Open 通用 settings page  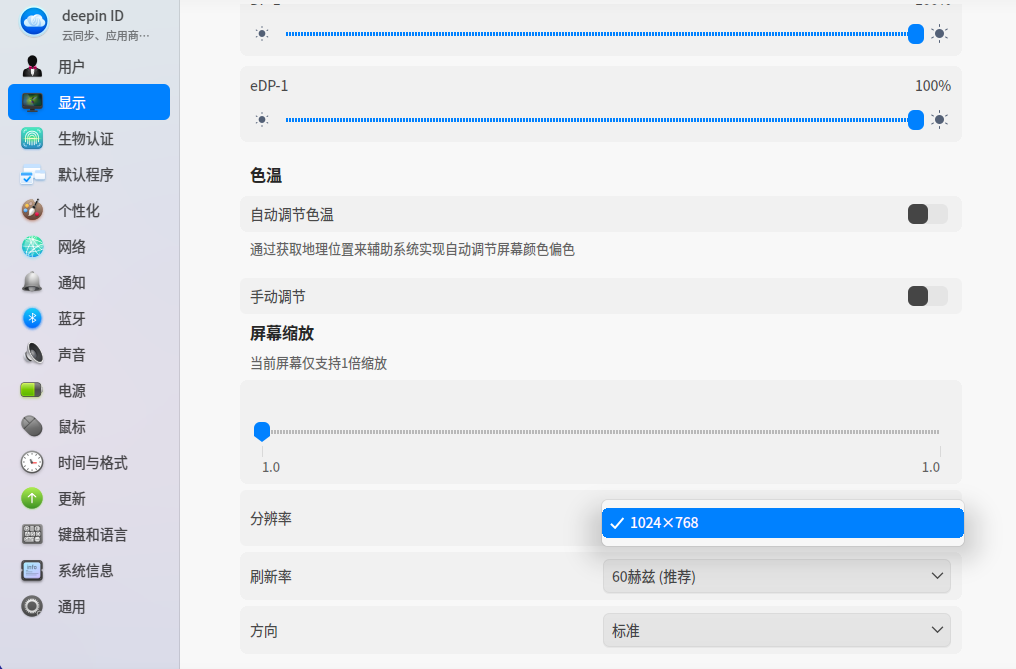click(89, 606)
